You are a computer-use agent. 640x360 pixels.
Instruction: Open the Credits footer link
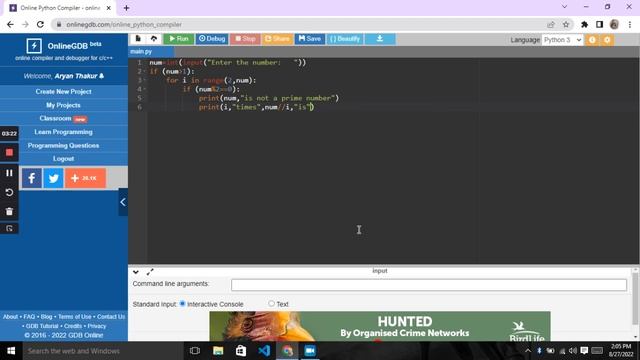click(73, 326)
